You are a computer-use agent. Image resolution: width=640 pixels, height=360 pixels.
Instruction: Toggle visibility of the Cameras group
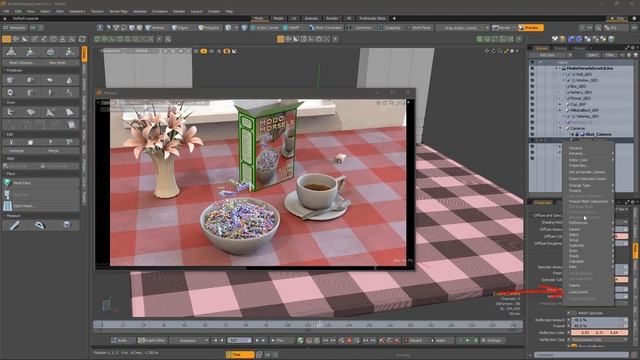point(532,128)
